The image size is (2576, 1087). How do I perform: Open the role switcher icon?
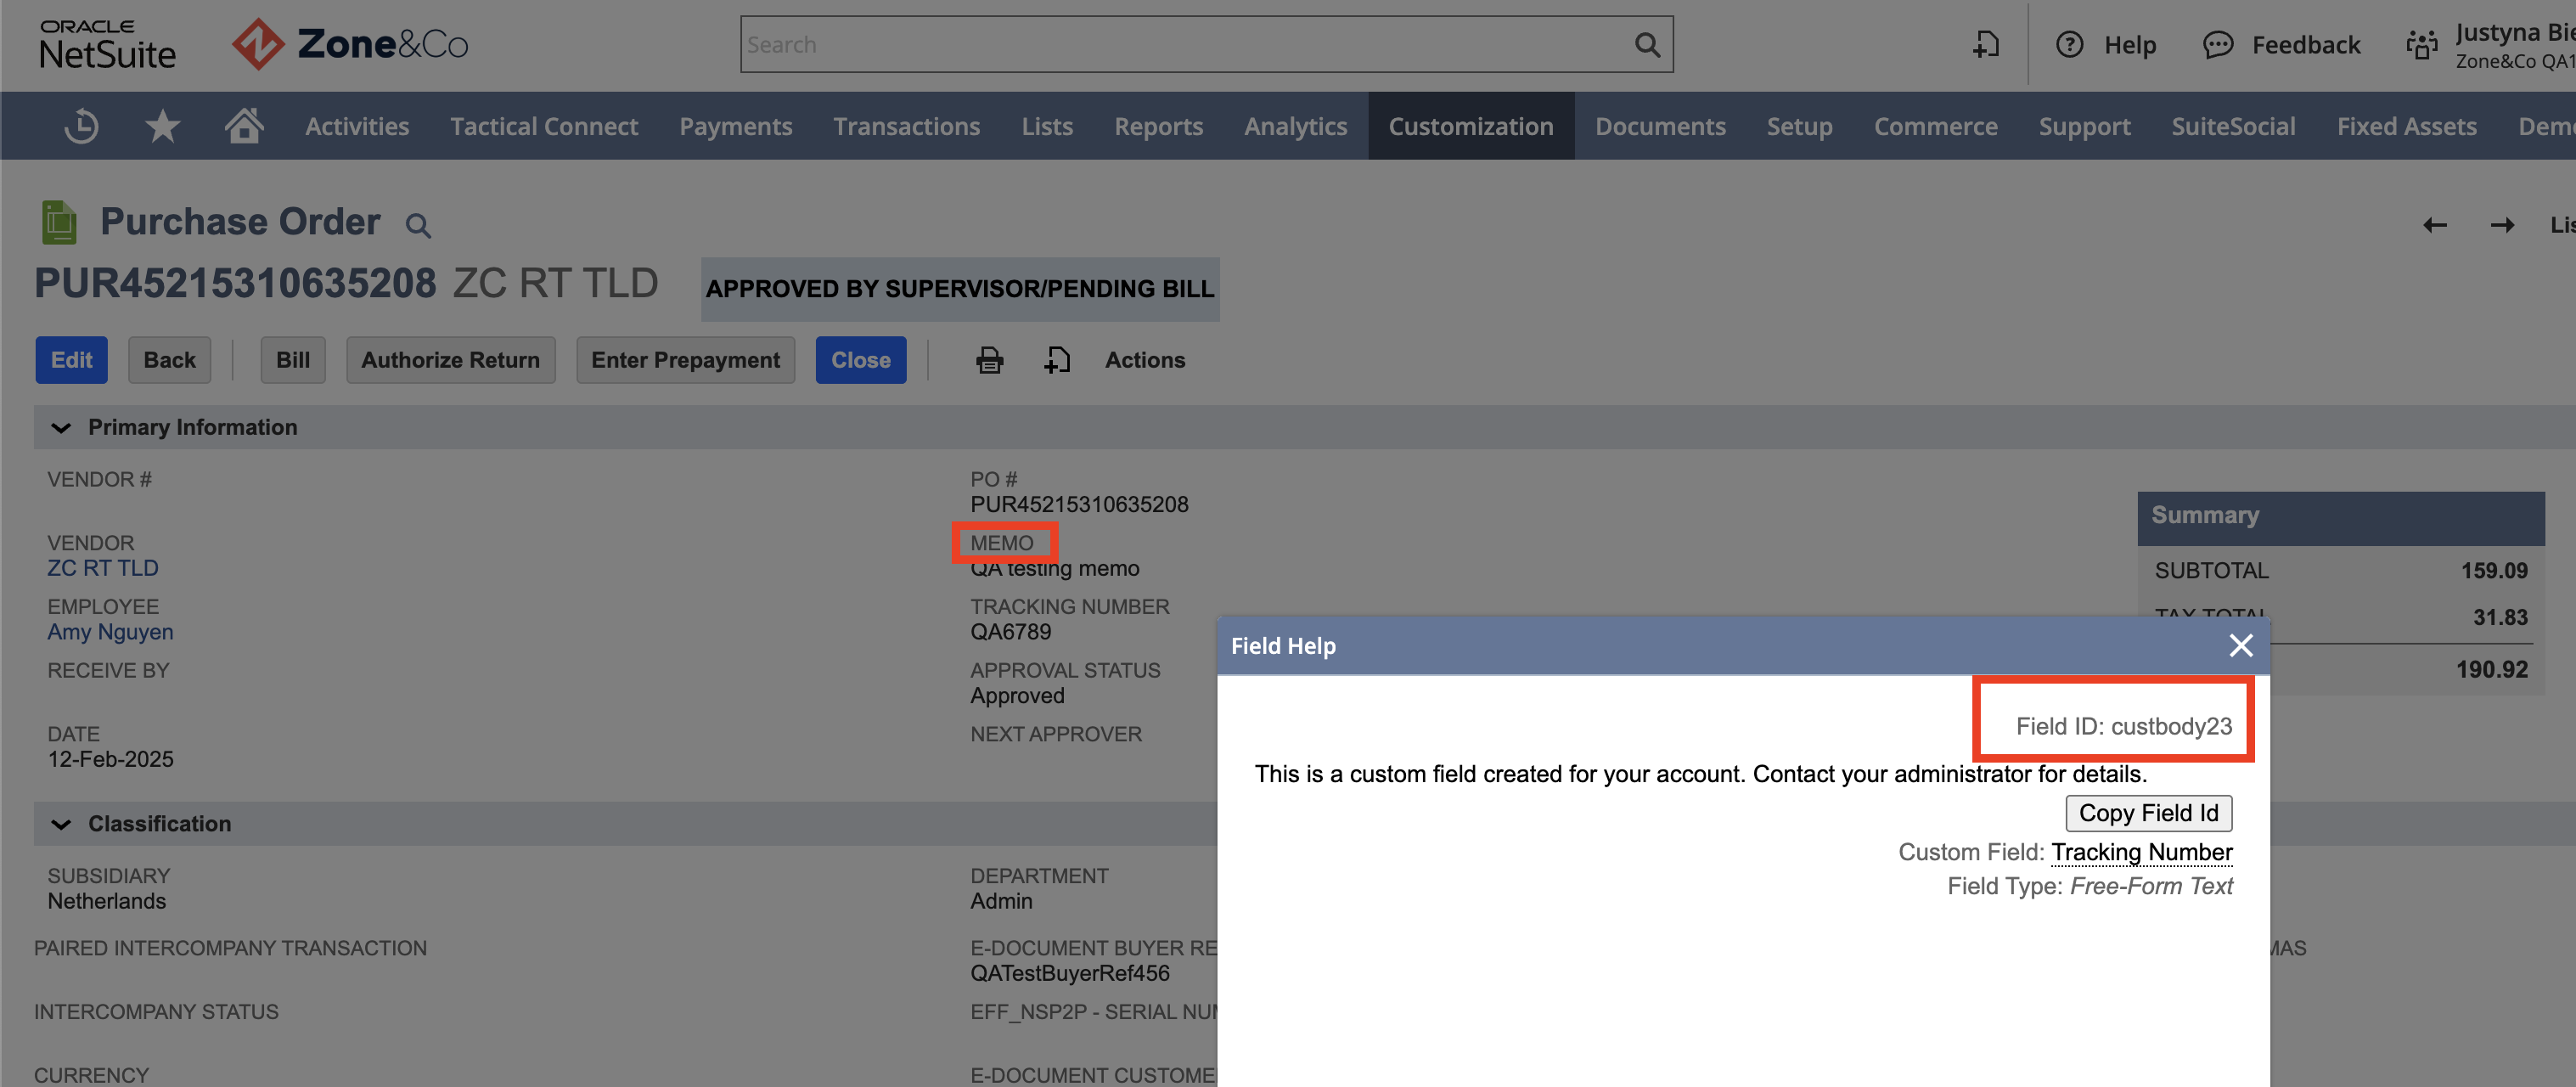click(2422, 45)
